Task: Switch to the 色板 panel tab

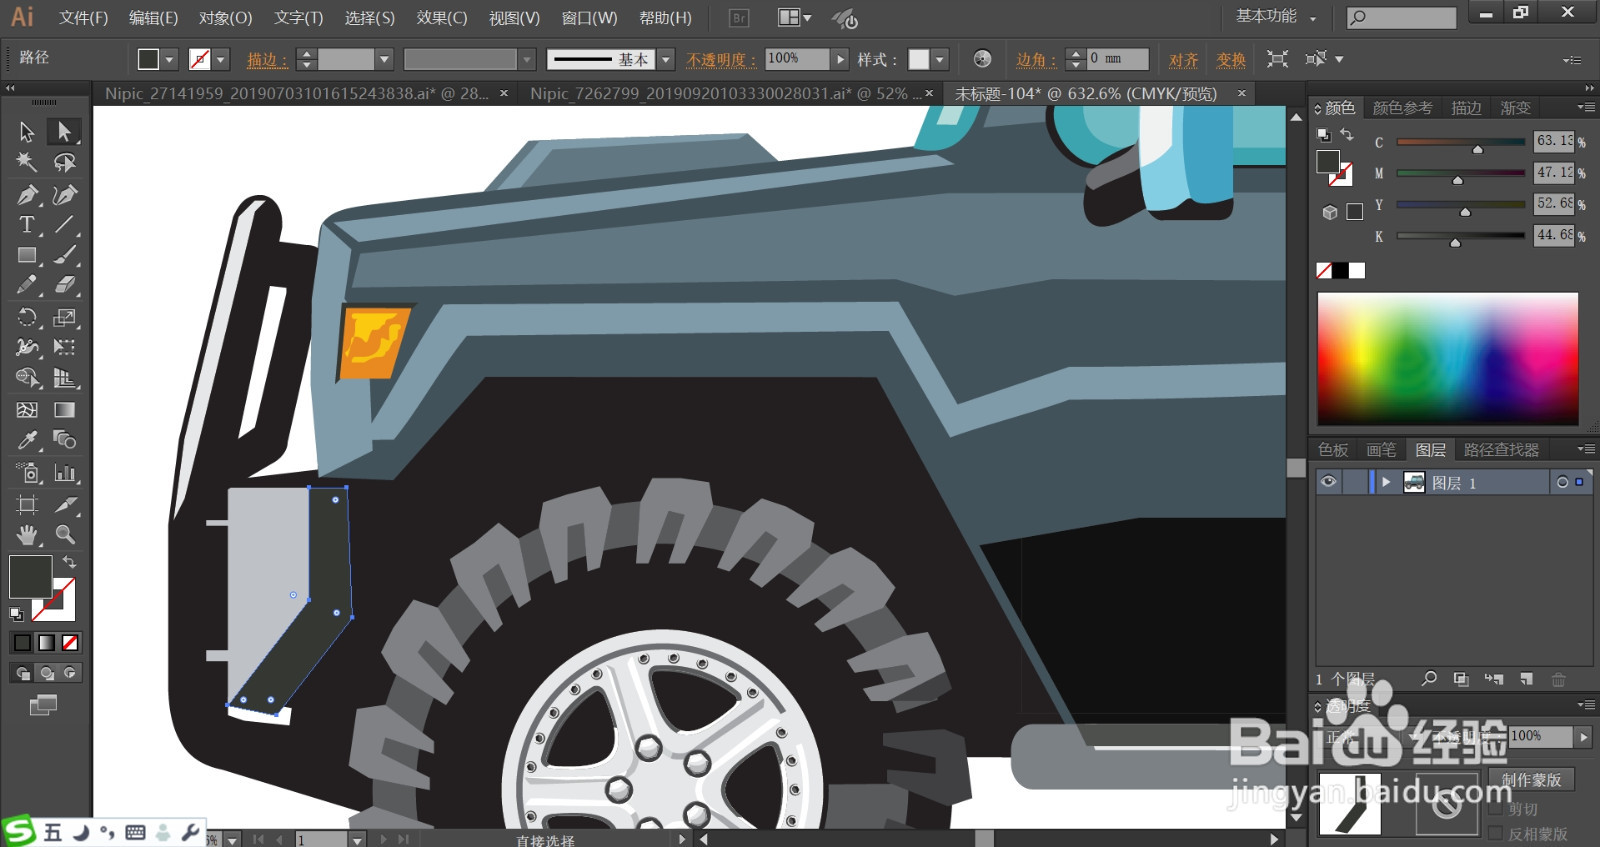Action: (1333, 450)
